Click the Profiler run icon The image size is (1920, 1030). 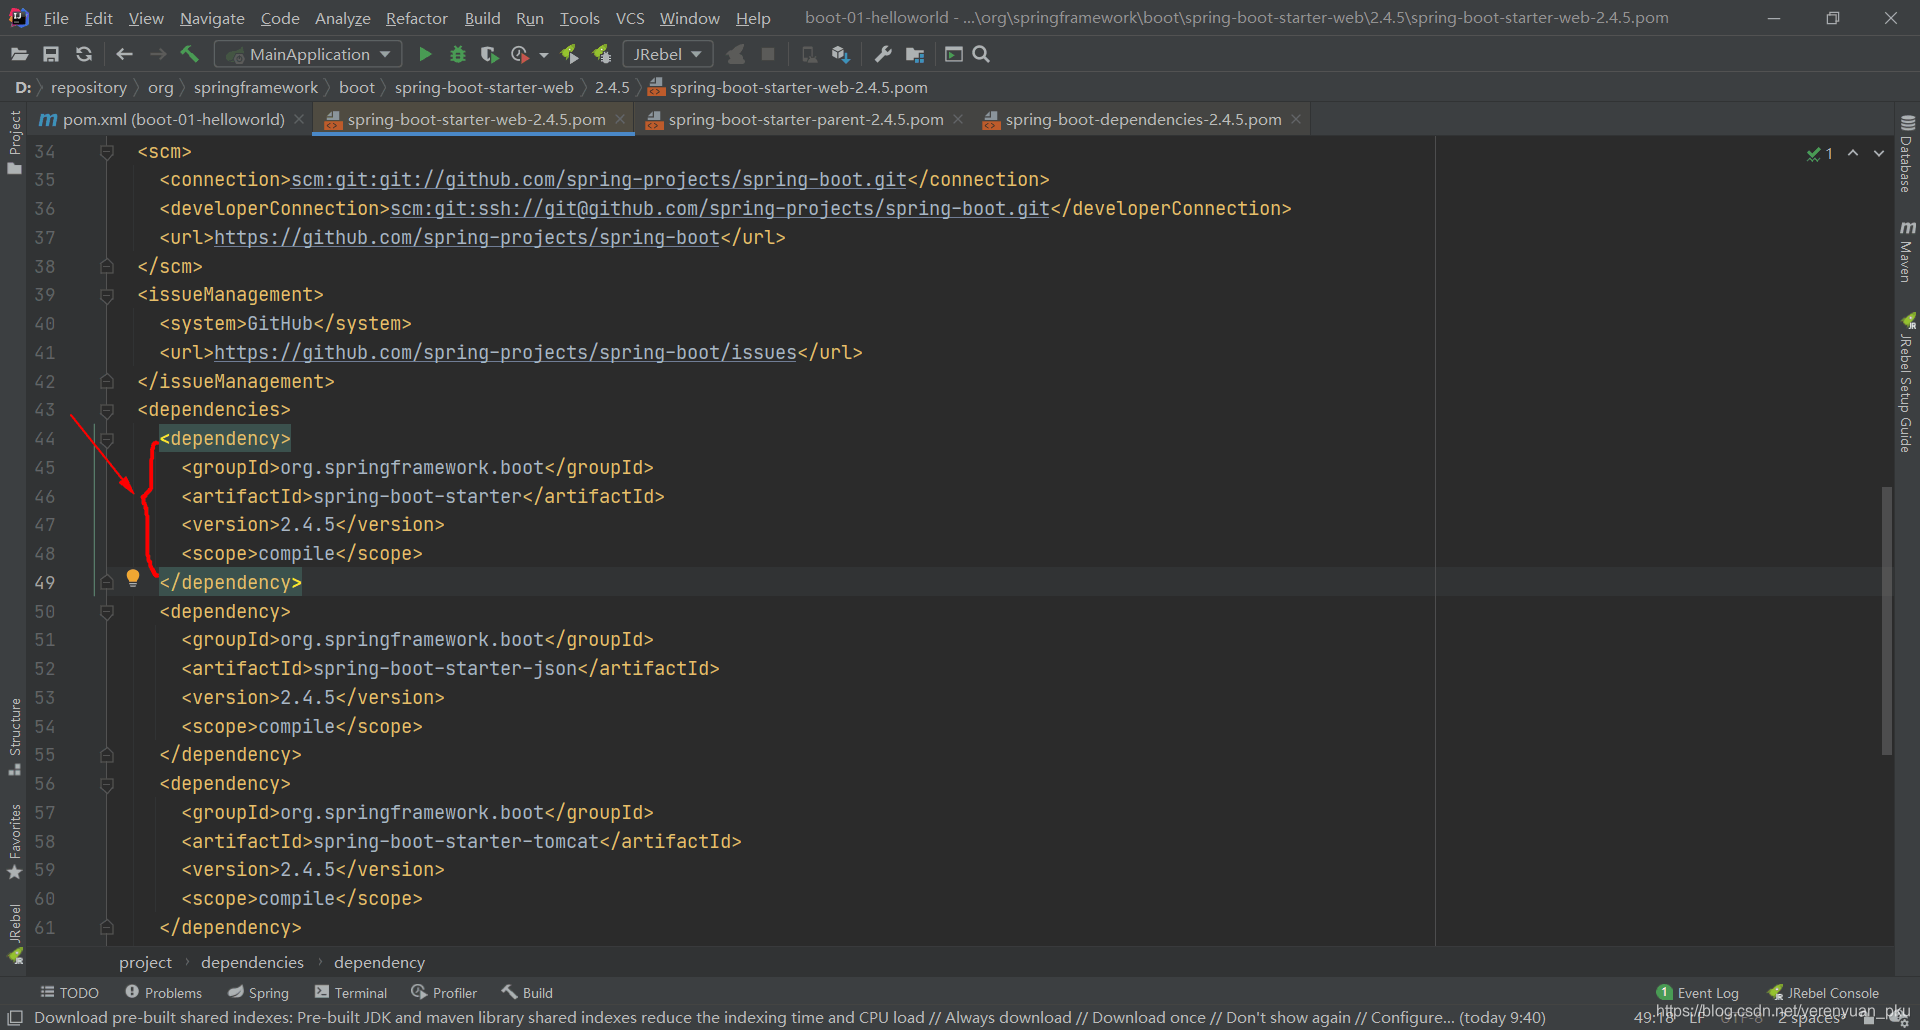click(520, 54)
